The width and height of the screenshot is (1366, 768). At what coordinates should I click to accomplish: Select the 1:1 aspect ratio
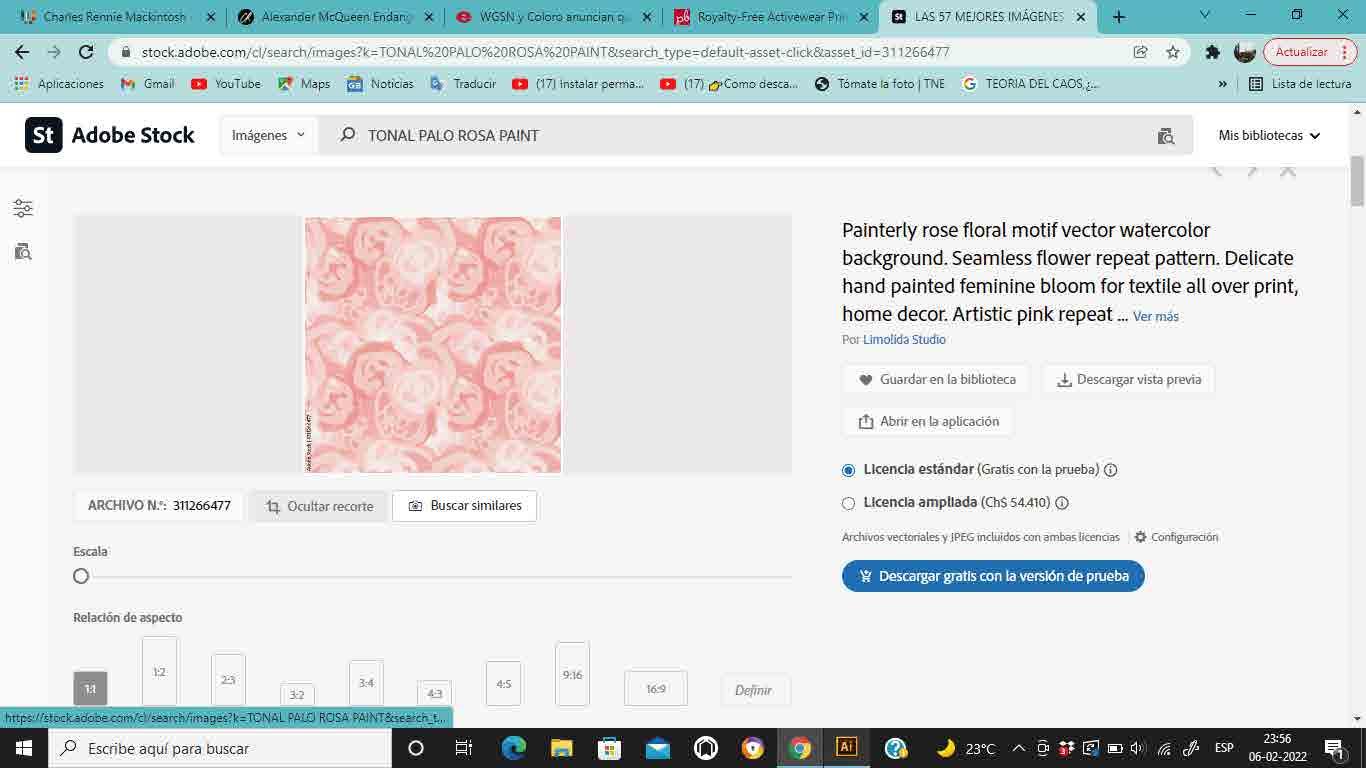point(90,688)
